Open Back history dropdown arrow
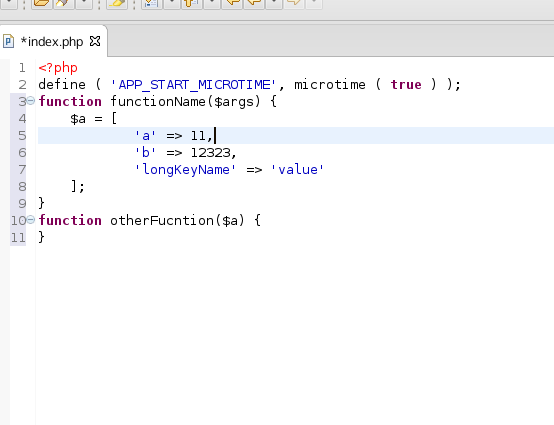Viewport: 554px width, 425px height. point(274,3)
